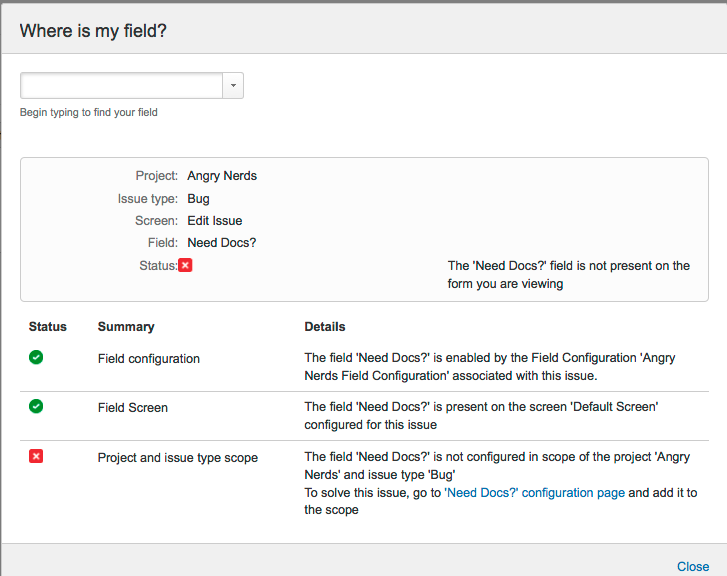Click the Status column header
Image resolution: width=727 pixels, height=576 pixels.
click(48, 327)
